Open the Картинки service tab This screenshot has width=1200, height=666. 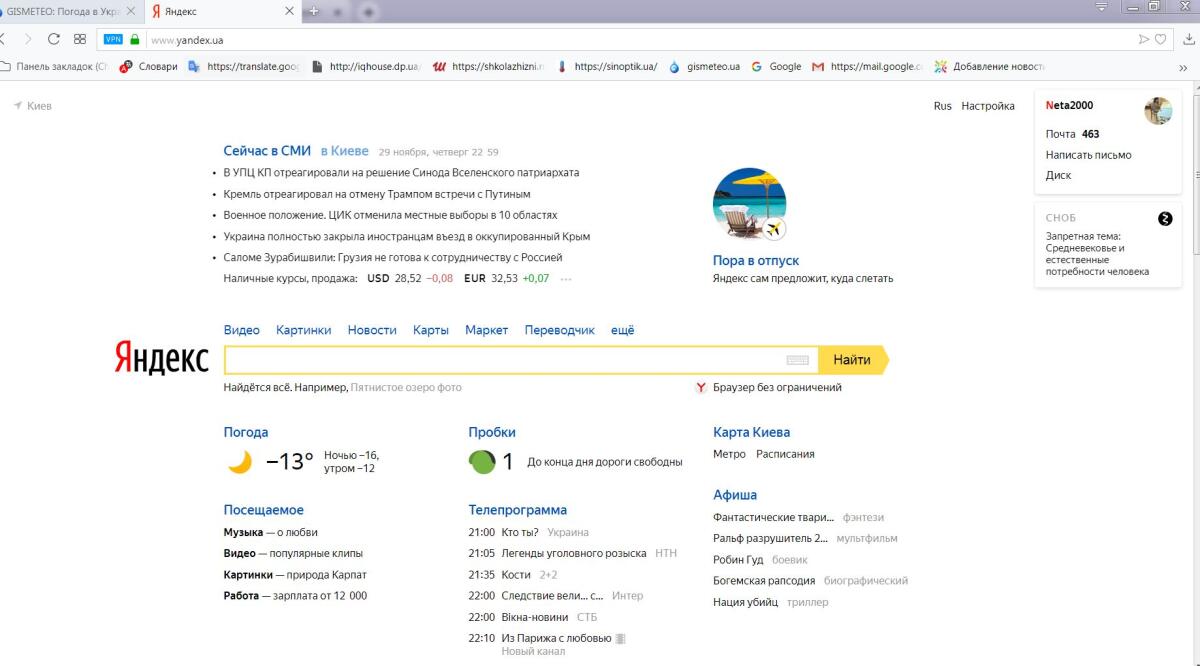pos(303,330)
